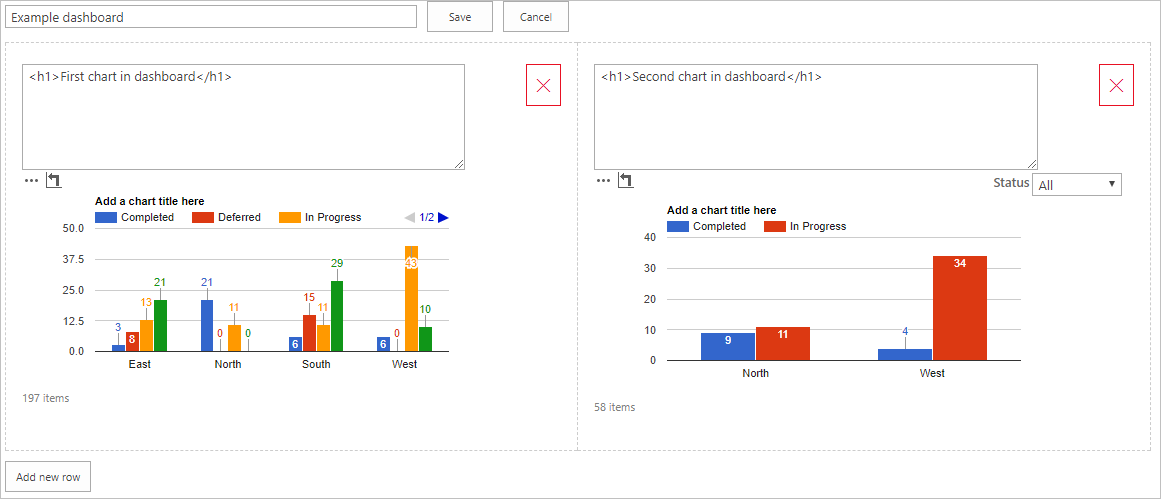Click arrow icon beside first chart's ellipsis
Viewport: 1161px width, 499px height.
pyautogui.click(x=54, y=181)
